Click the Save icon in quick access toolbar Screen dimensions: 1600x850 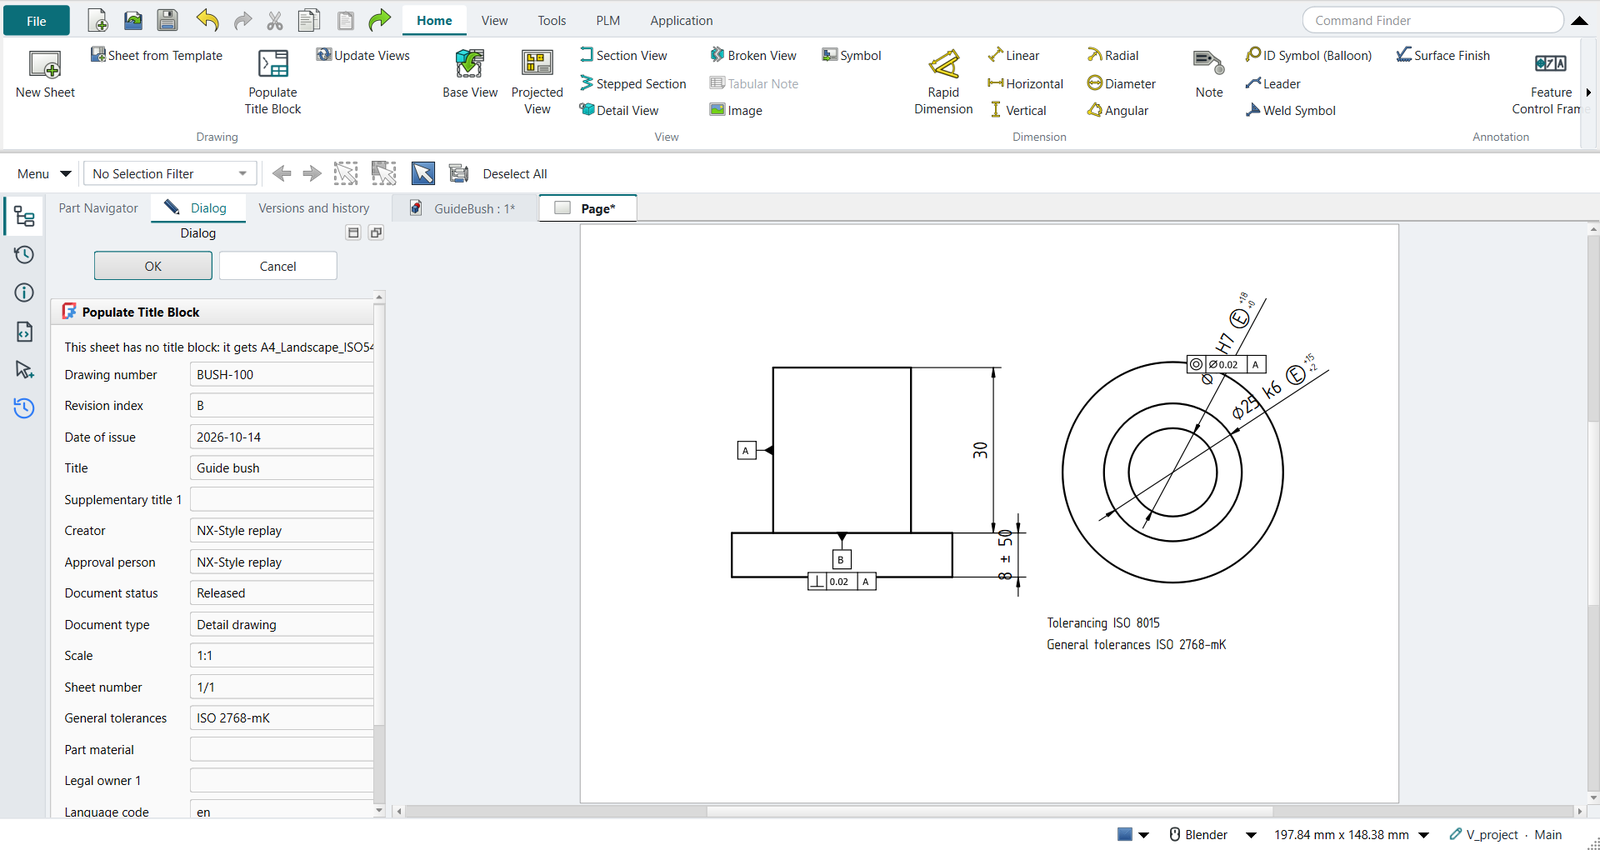(167, 20)
